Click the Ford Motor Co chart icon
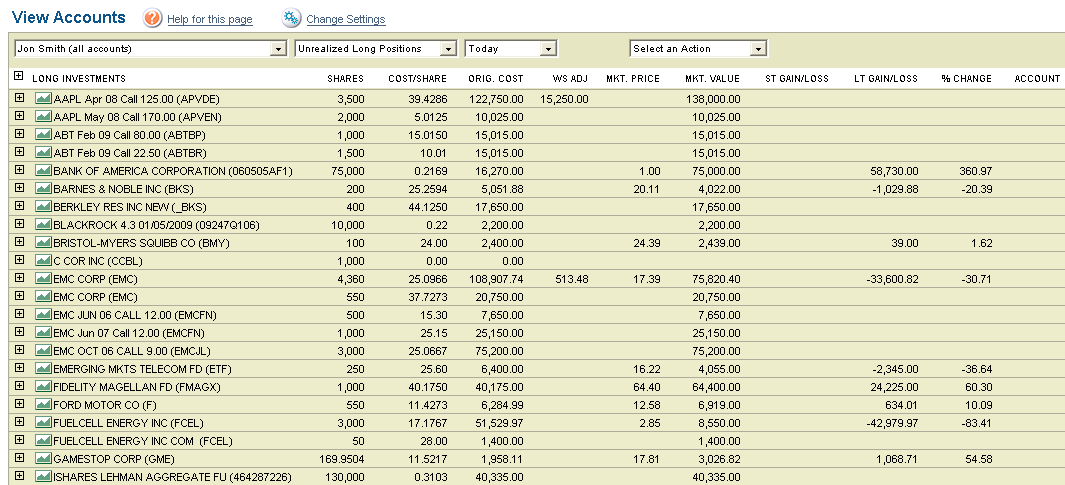 coord(43,405)
